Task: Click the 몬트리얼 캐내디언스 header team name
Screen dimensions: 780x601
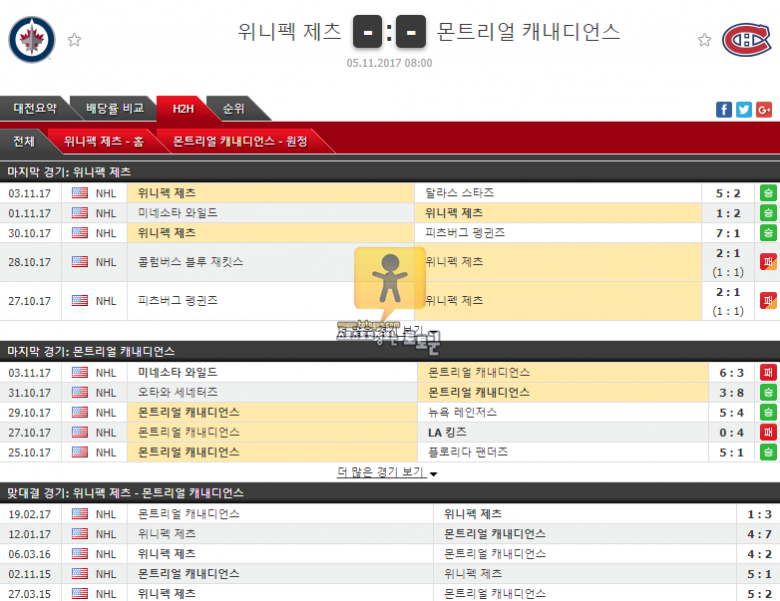Action: tap(528, 31)
